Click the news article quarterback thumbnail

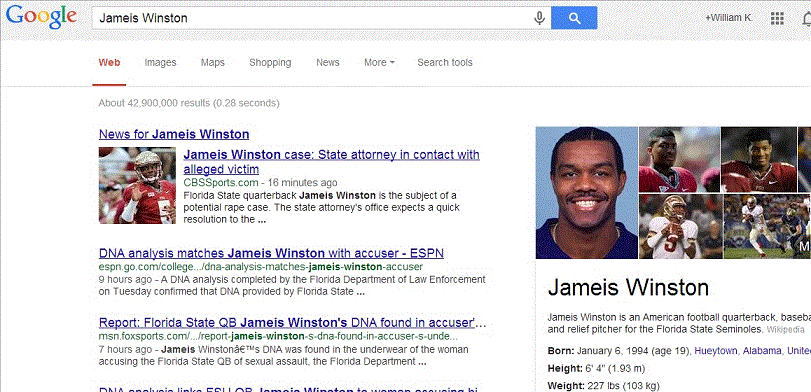[137, 185]
